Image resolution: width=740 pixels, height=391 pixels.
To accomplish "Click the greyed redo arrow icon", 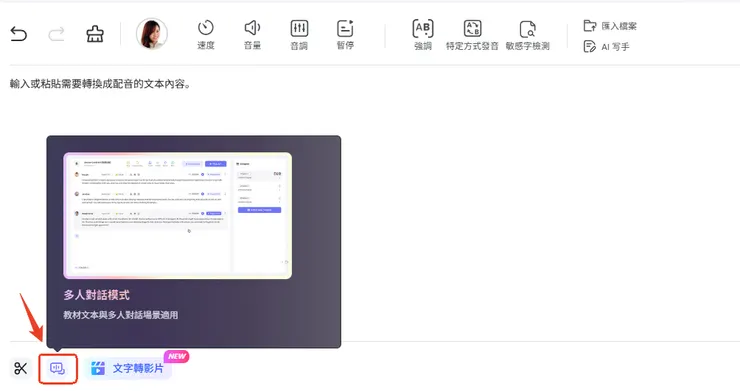I will 57,34.
